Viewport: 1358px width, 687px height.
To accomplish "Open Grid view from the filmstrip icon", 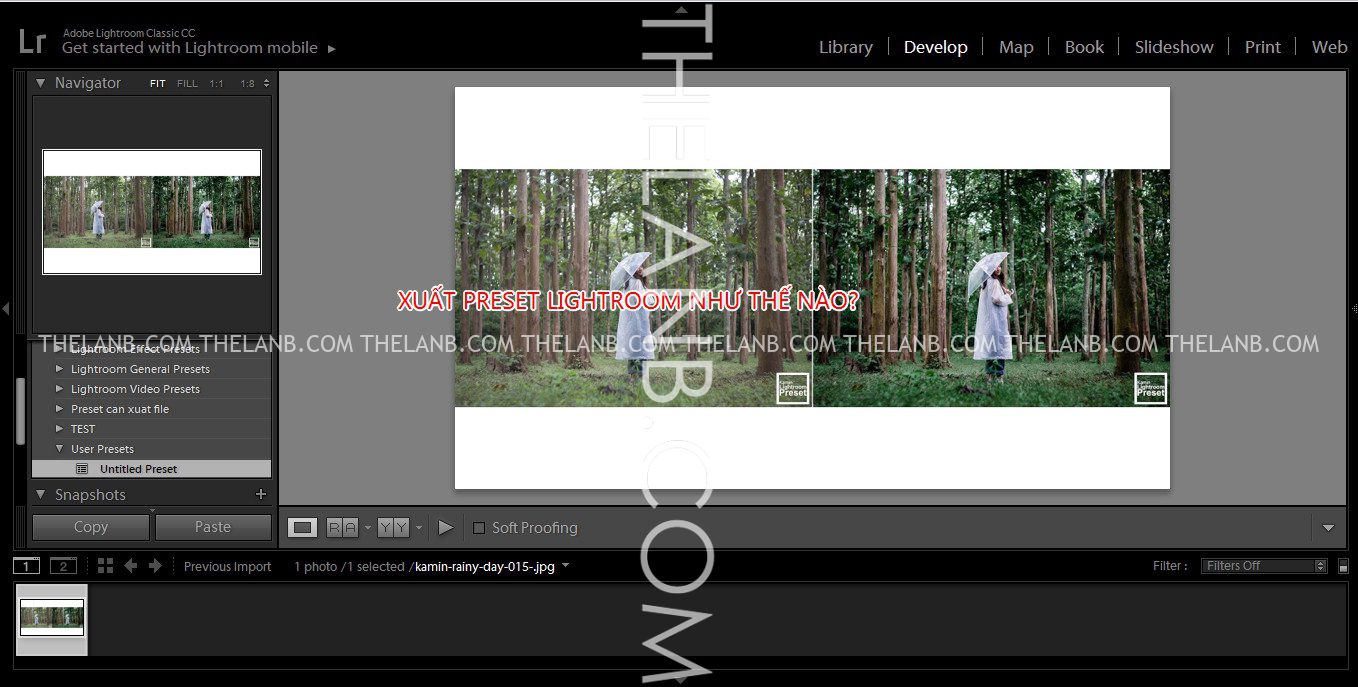I will pyautogui.click(x=105, y=566).
